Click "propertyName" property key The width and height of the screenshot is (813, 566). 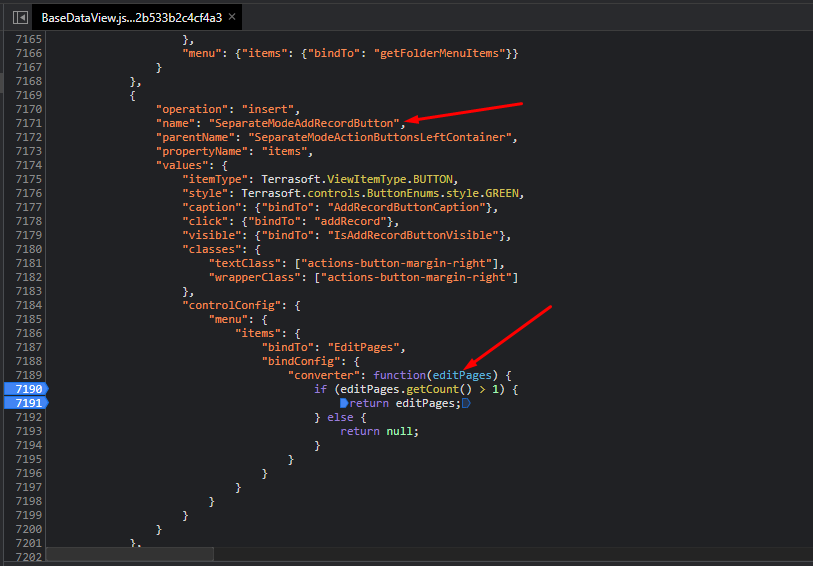click(x=202, y=151)
